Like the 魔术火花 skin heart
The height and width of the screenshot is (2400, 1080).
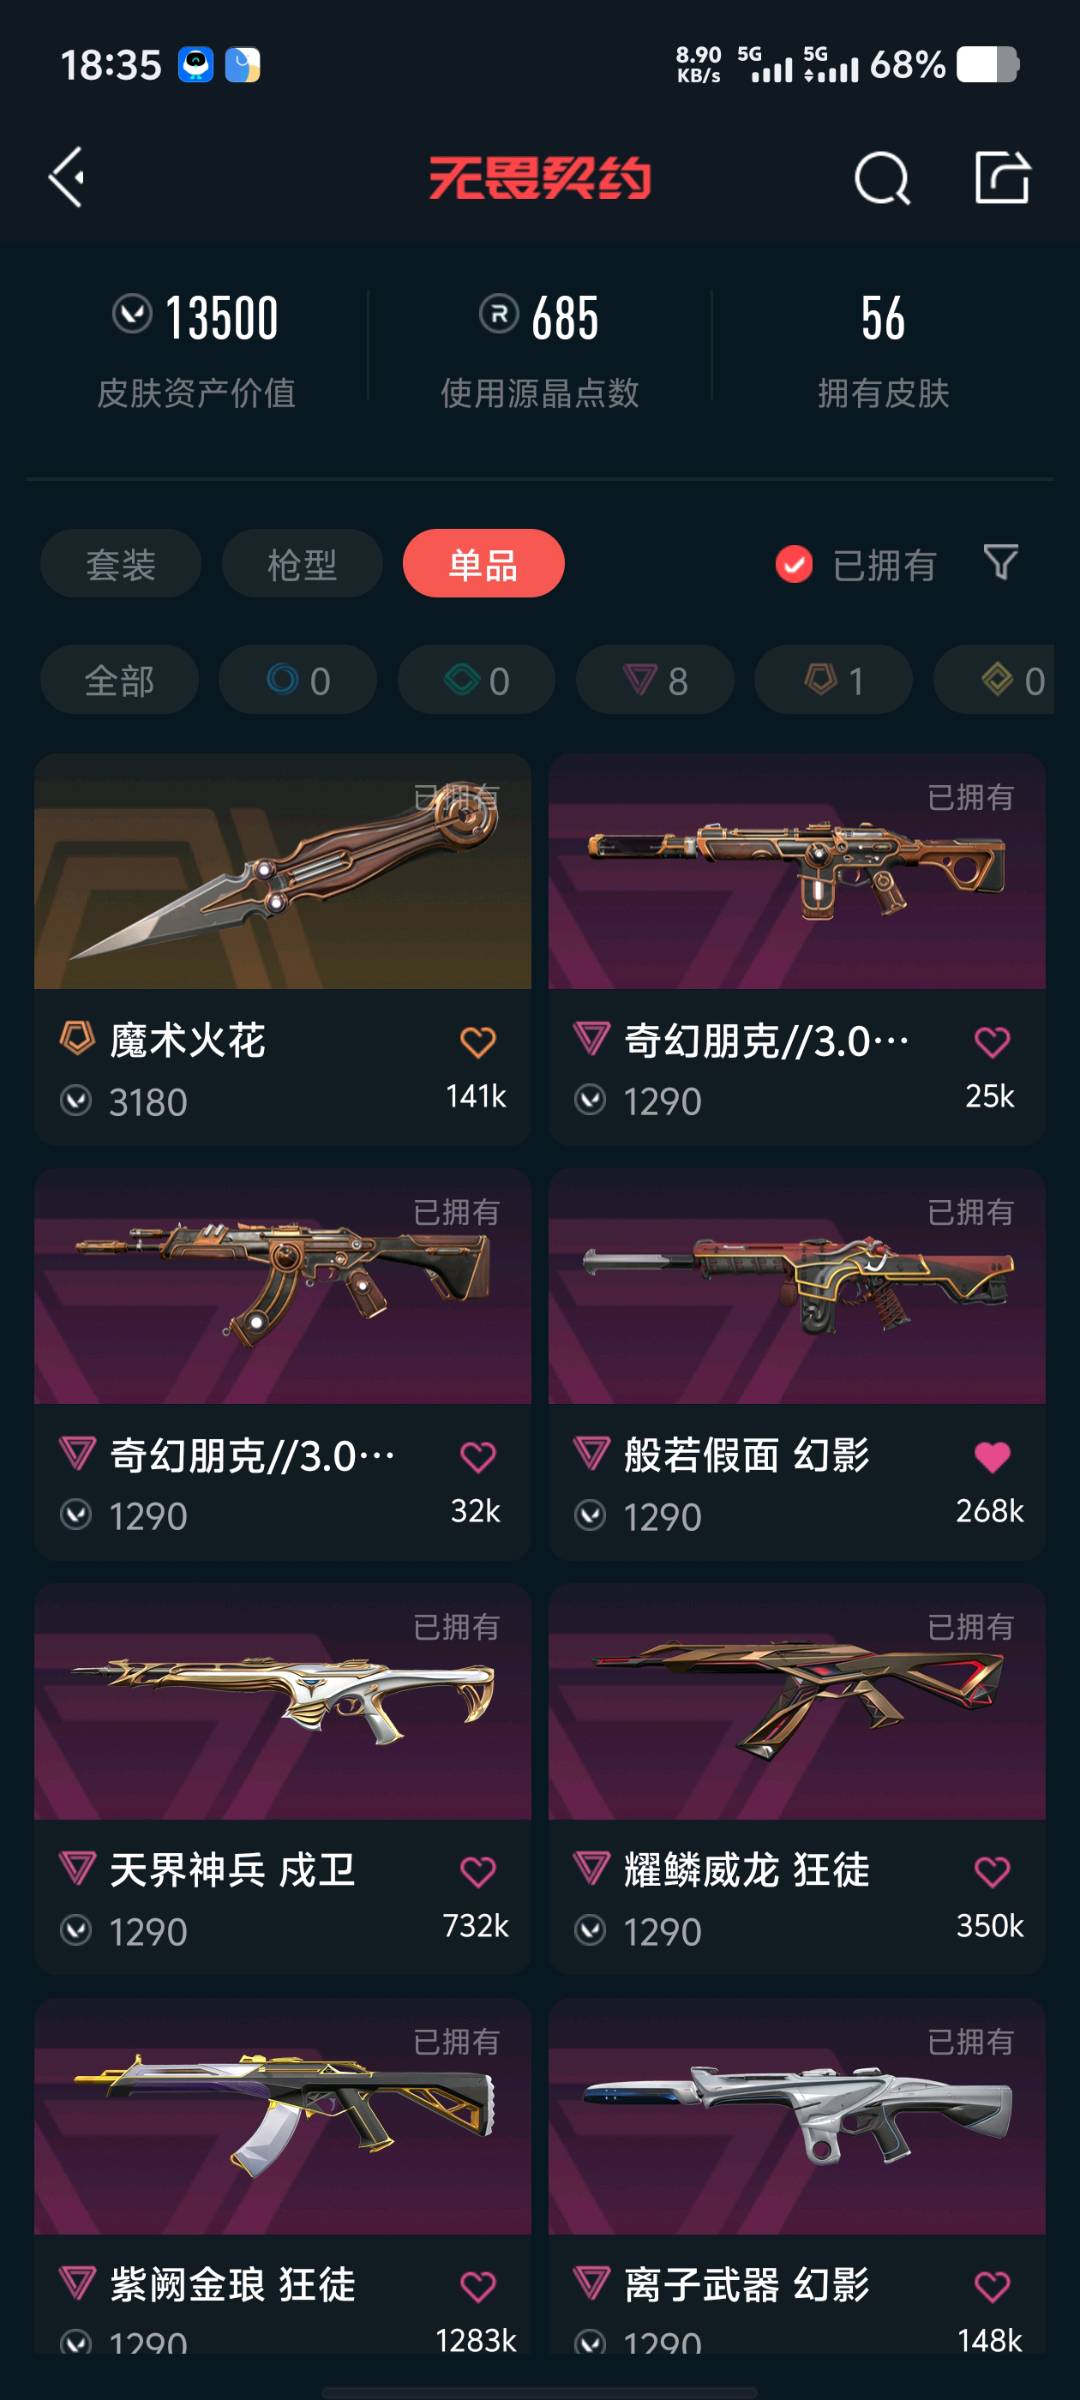pos(478,1042)
